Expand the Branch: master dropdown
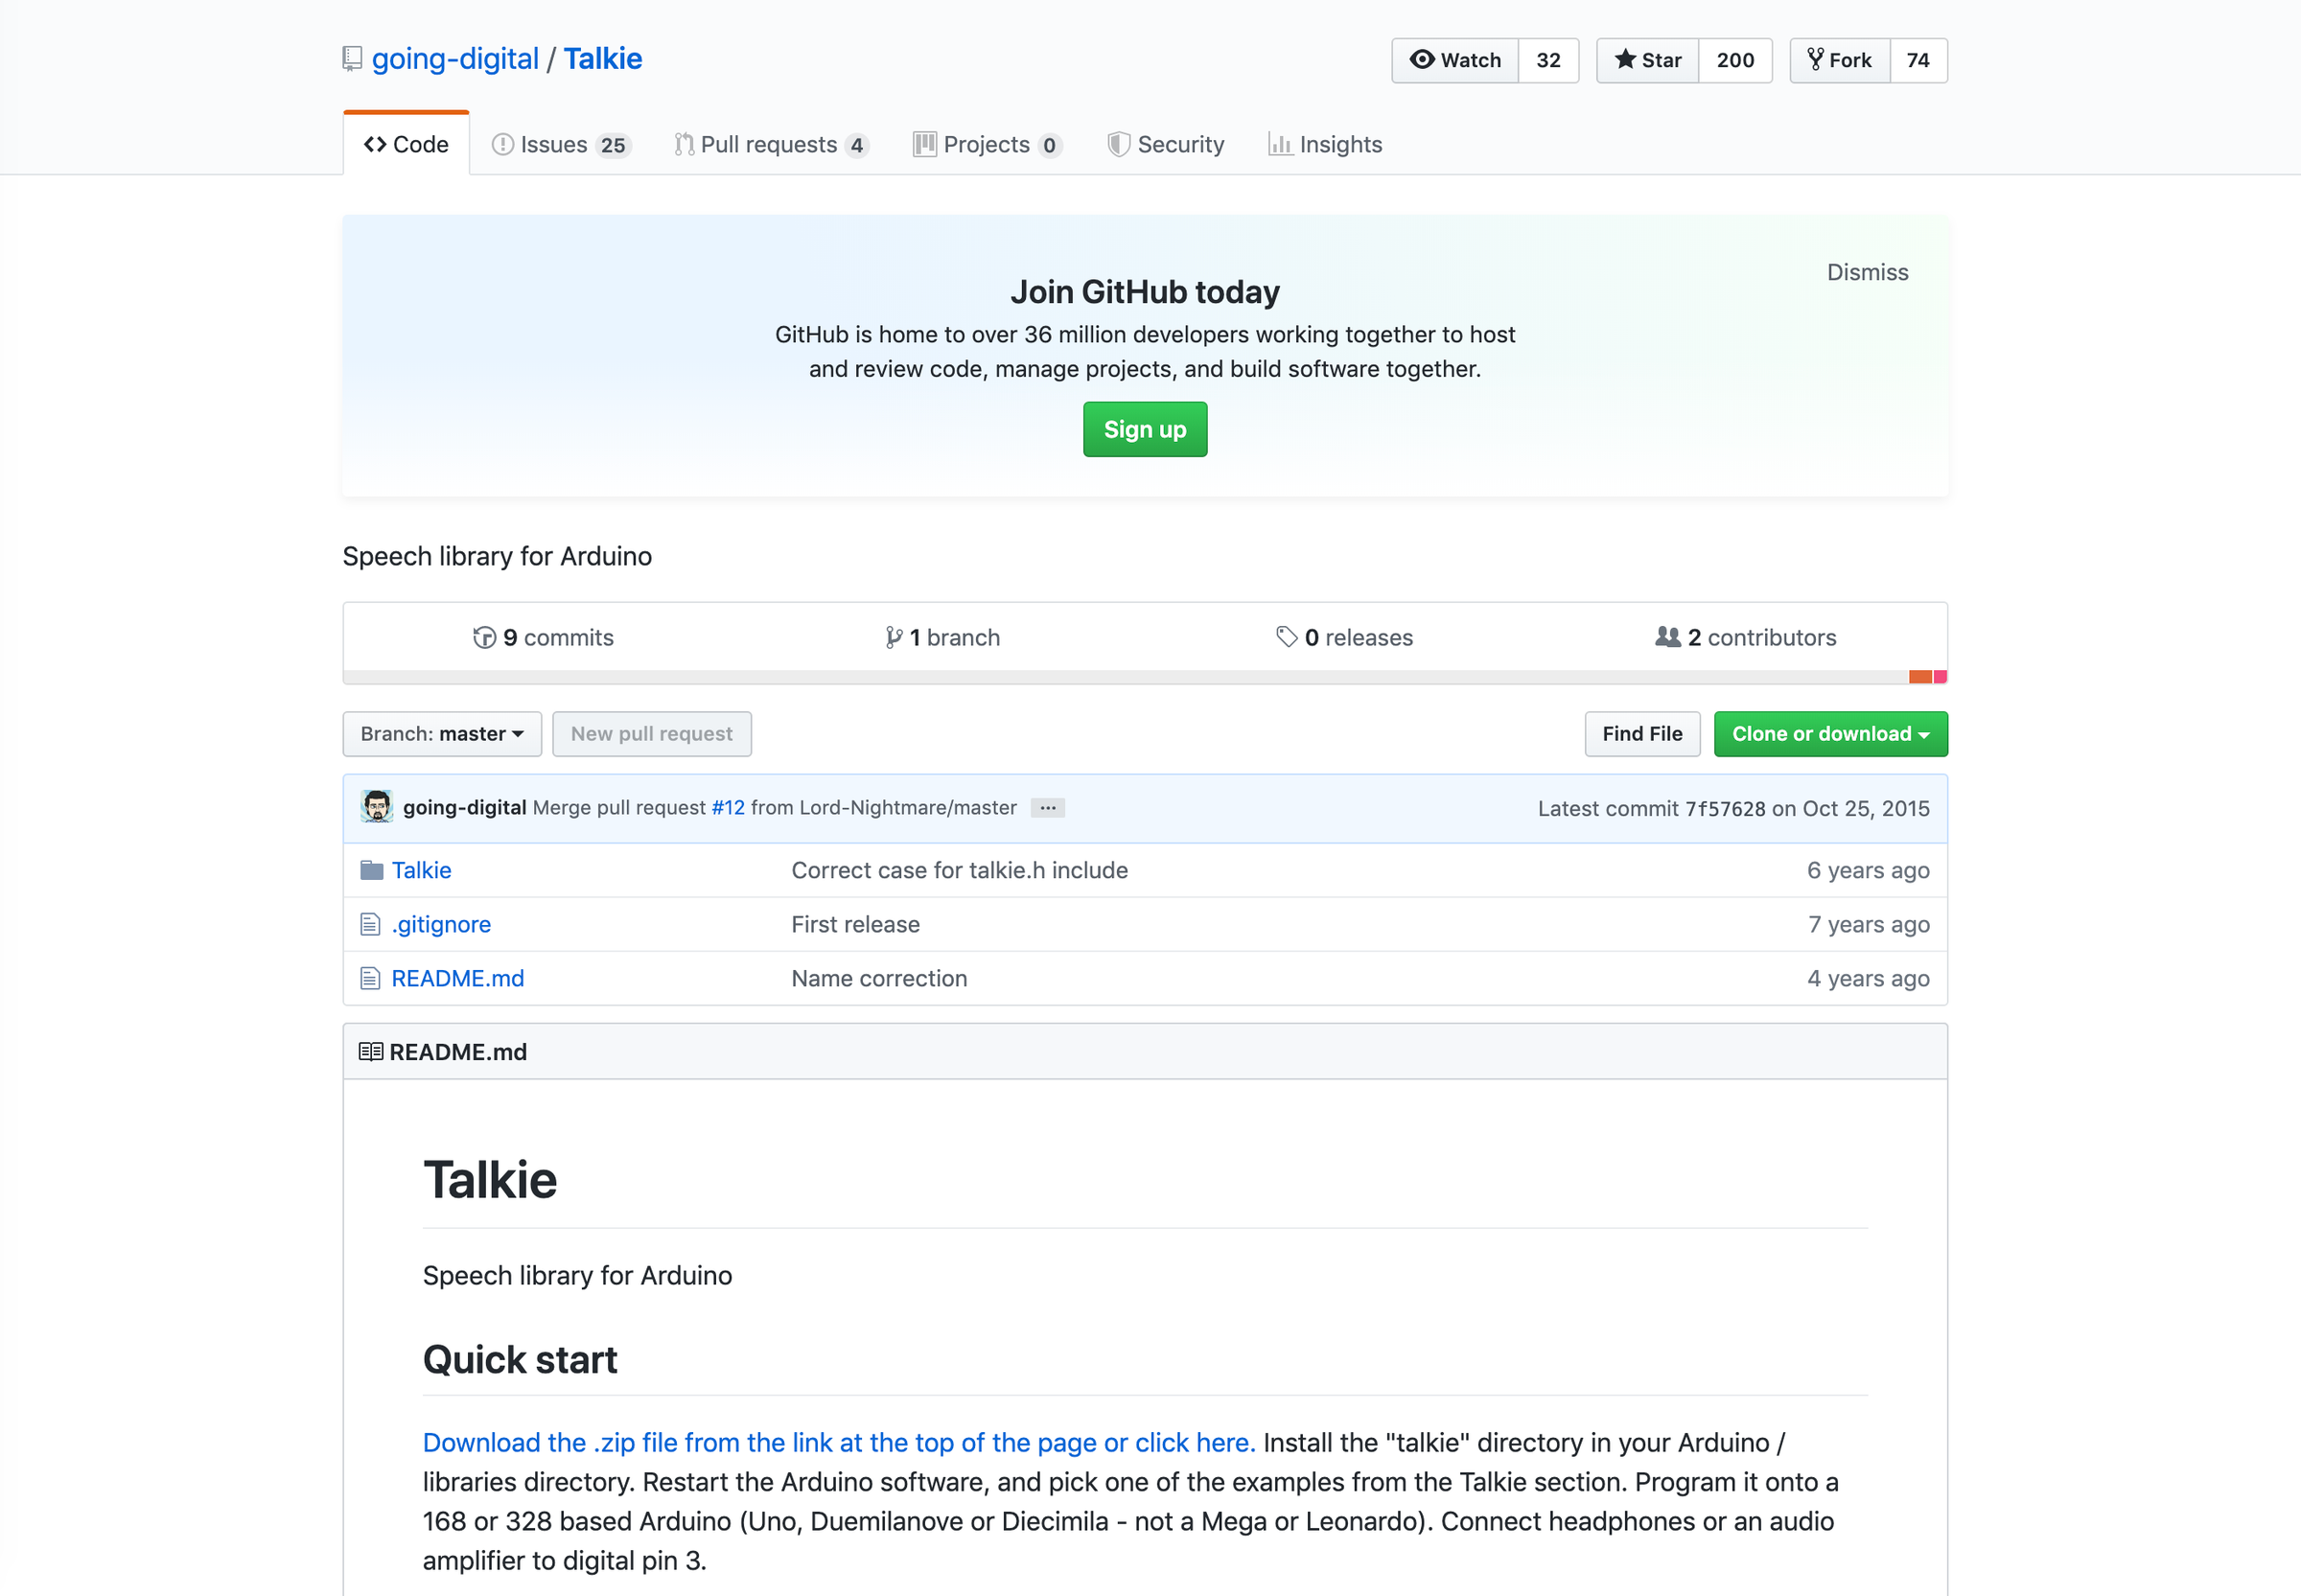This screenshot has width=2301, height=1596. pos(442,734)
